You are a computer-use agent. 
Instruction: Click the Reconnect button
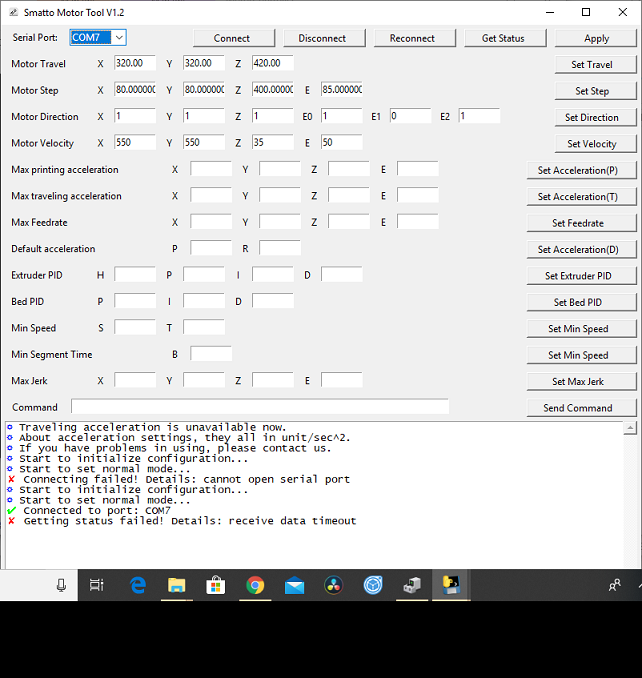click(414, 38)
